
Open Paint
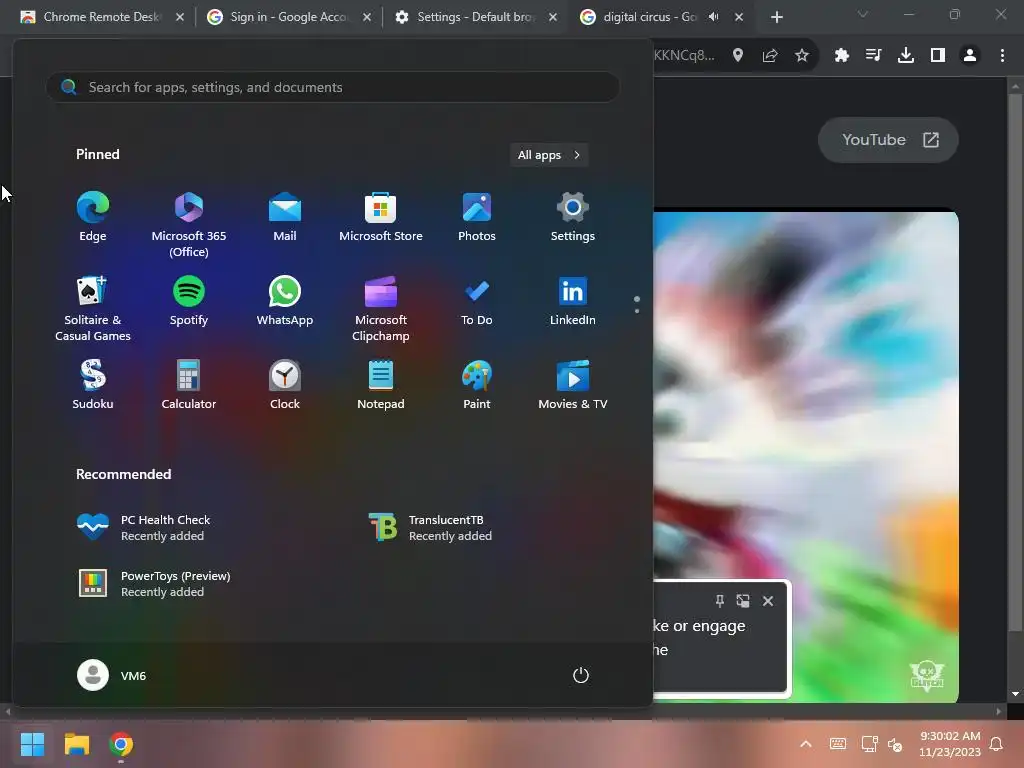(x=477, y=385)
